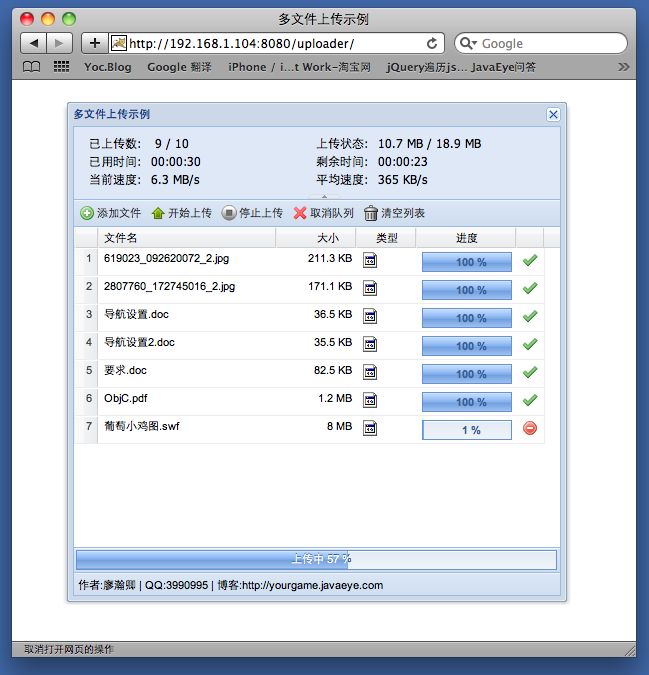
Task: Sort by 进度 column header
Action: coord(466,238)
